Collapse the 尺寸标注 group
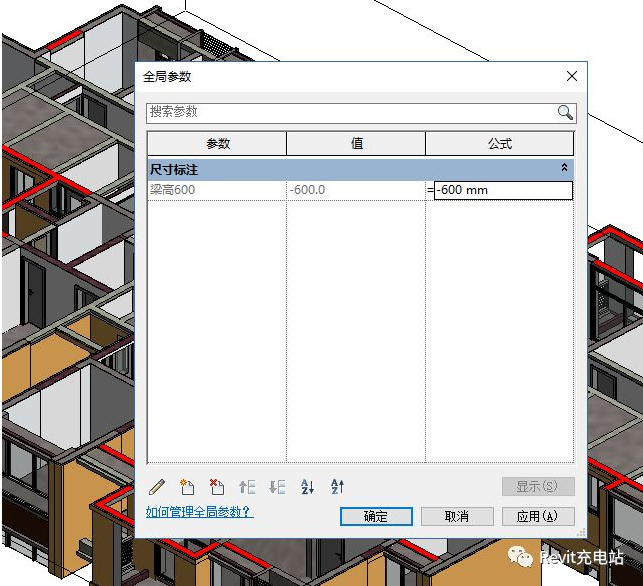The height and width of the screenshot is (586, 643). click(x=564, y=167)
